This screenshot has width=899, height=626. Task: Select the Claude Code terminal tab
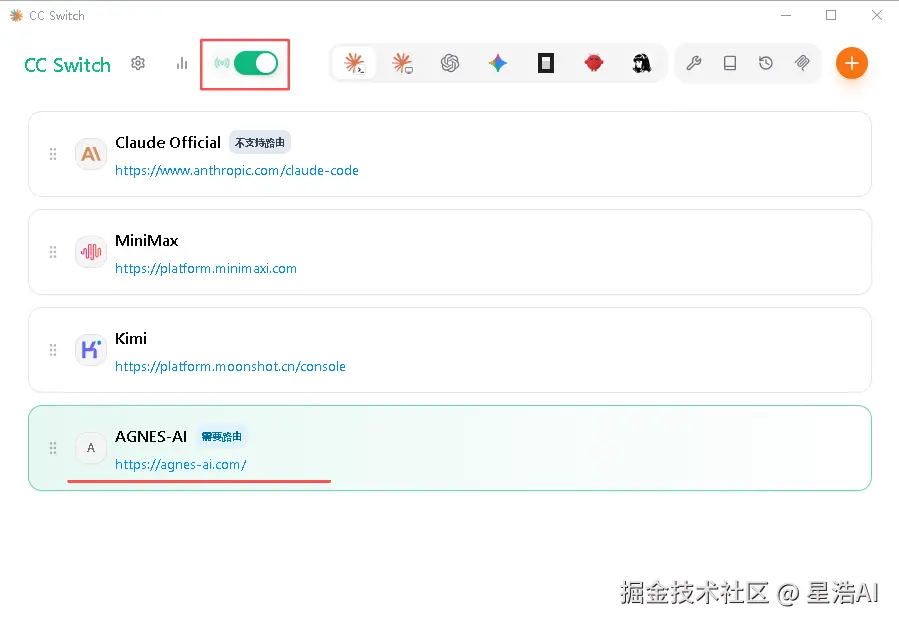pos(354,63)
